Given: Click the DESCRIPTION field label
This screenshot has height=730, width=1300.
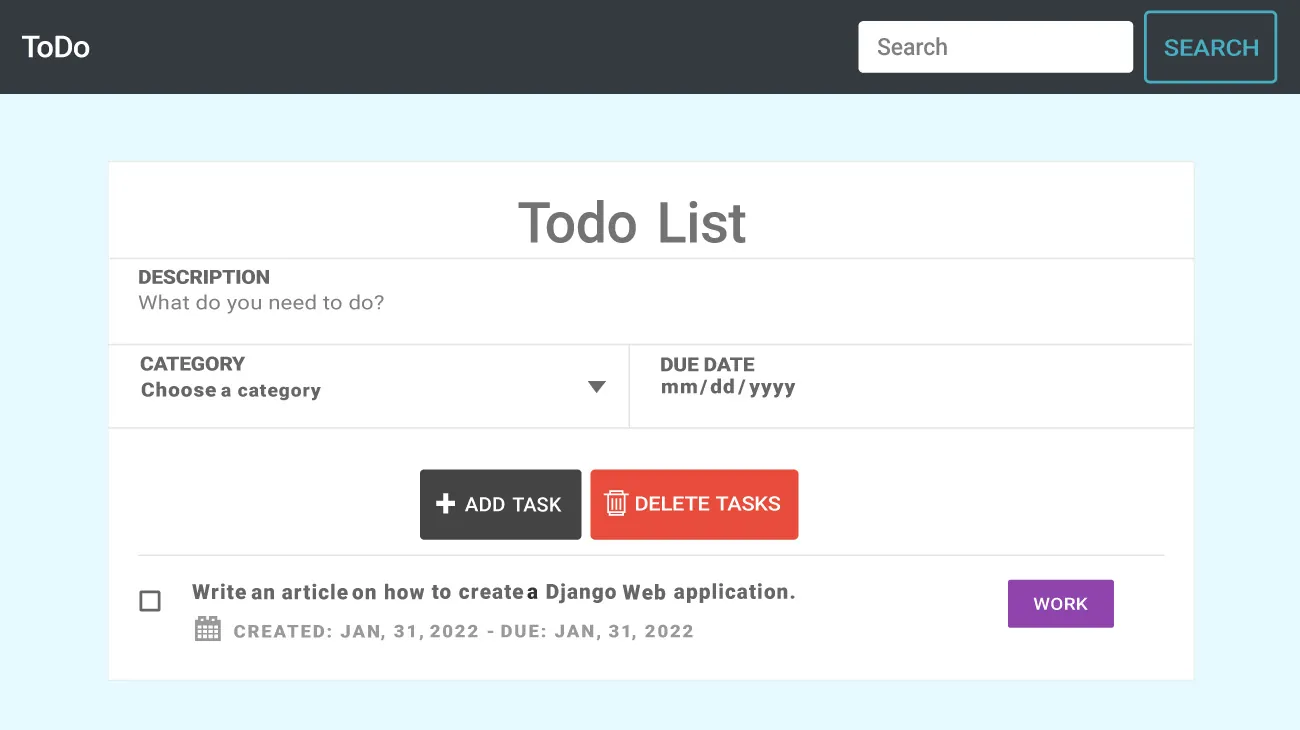Looking at the screenshot, I should [x=205, y=277].
